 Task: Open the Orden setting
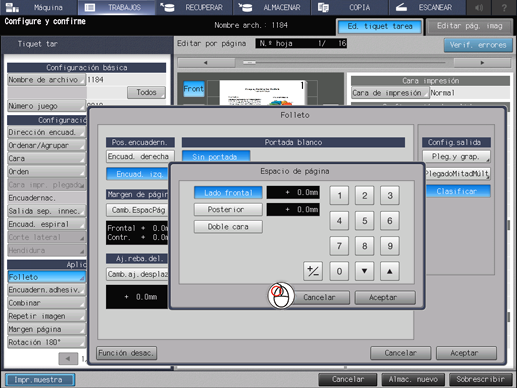coord(46,172)
